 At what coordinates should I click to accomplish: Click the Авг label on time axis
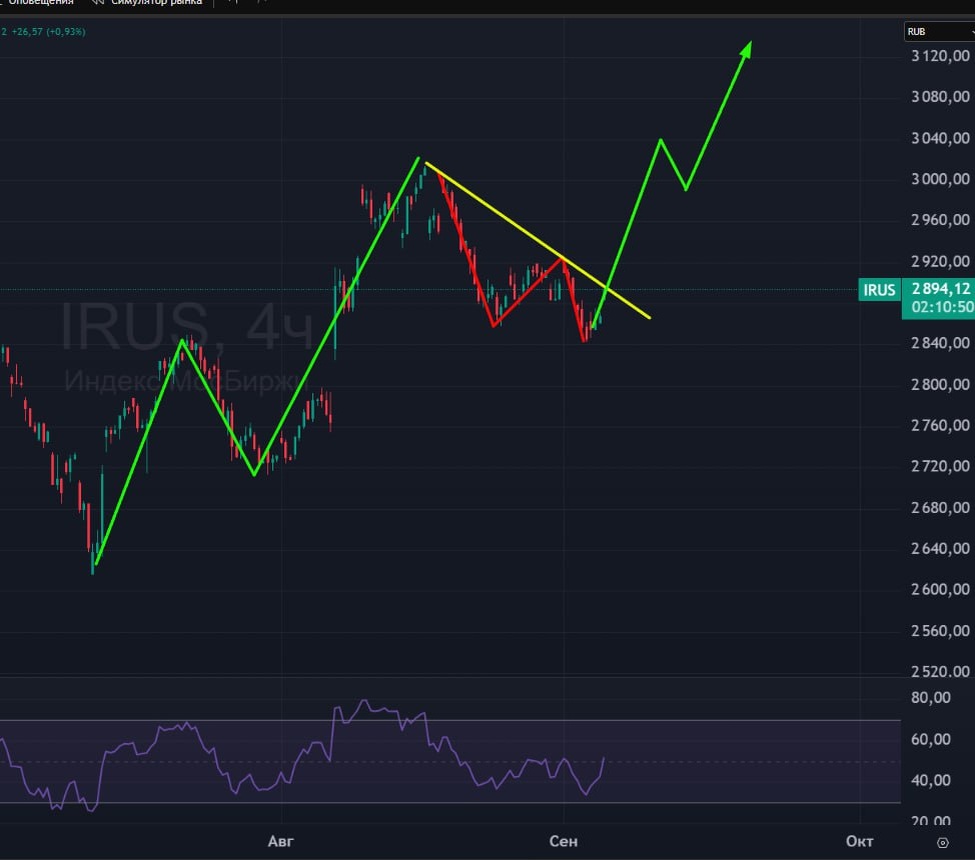(280, 841)
